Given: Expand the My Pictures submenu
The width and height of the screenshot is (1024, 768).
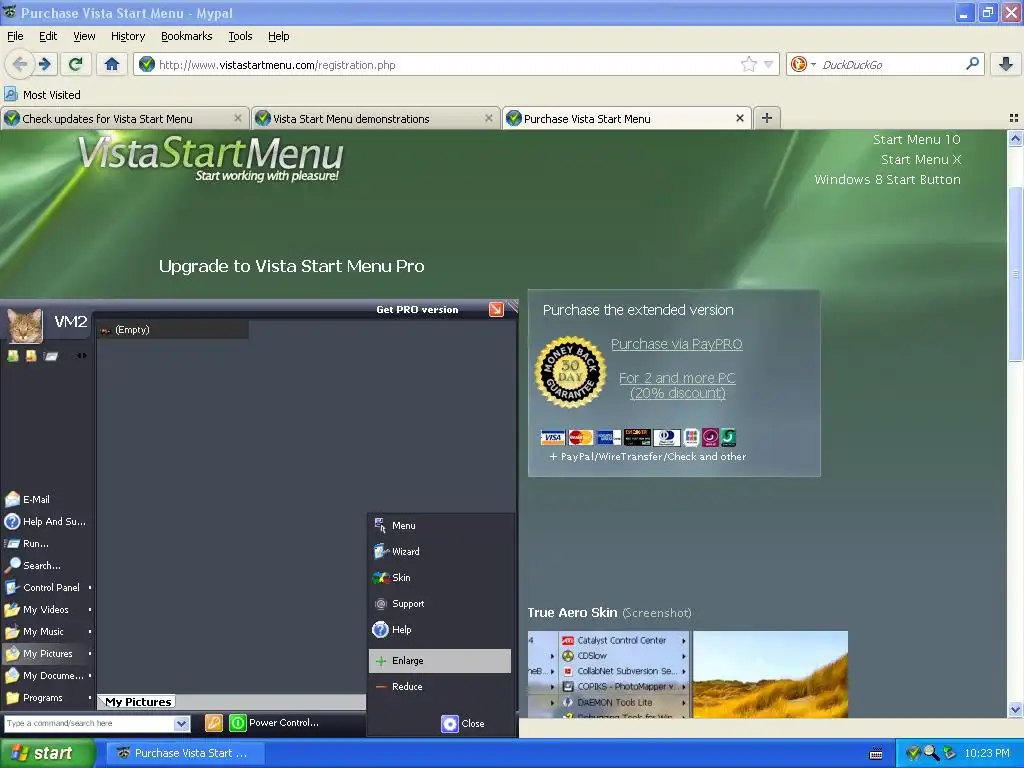Looking at the screenshot, I should pyautogui.click(x=89, y=653).
